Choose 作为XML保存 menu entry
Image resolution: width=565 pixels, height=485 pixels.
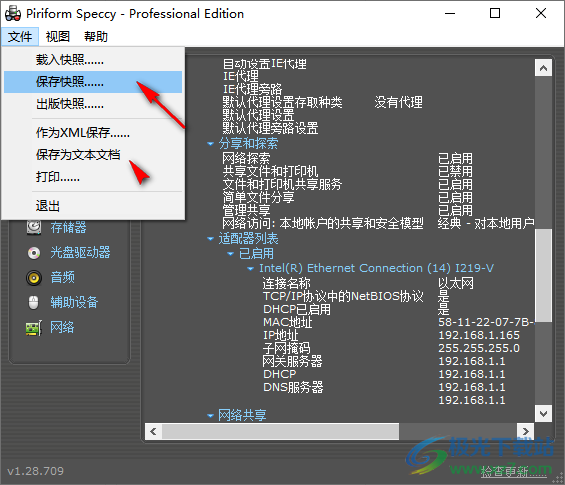click(93, 133)
